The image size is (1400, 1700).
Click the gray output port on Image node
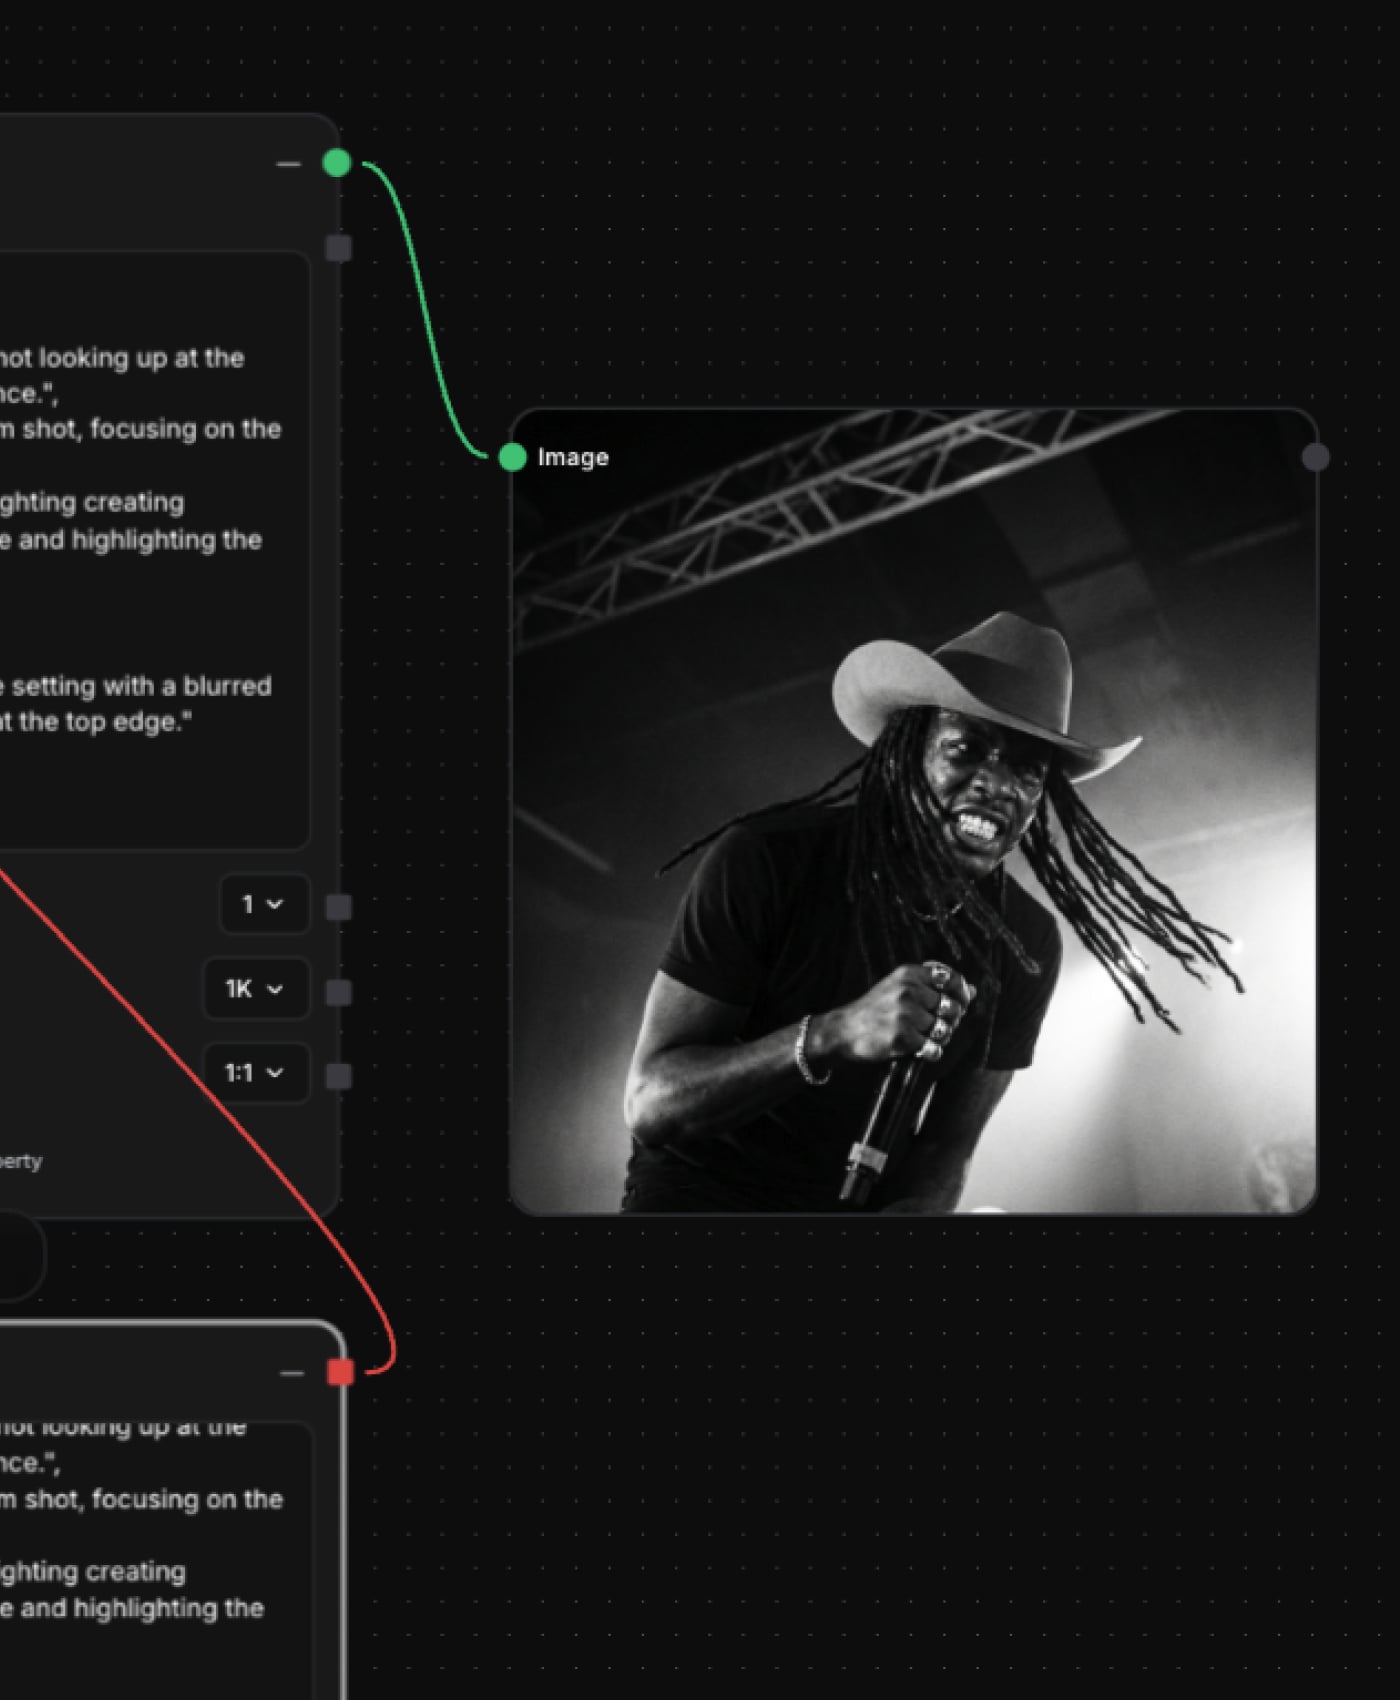click(1315, 457)
